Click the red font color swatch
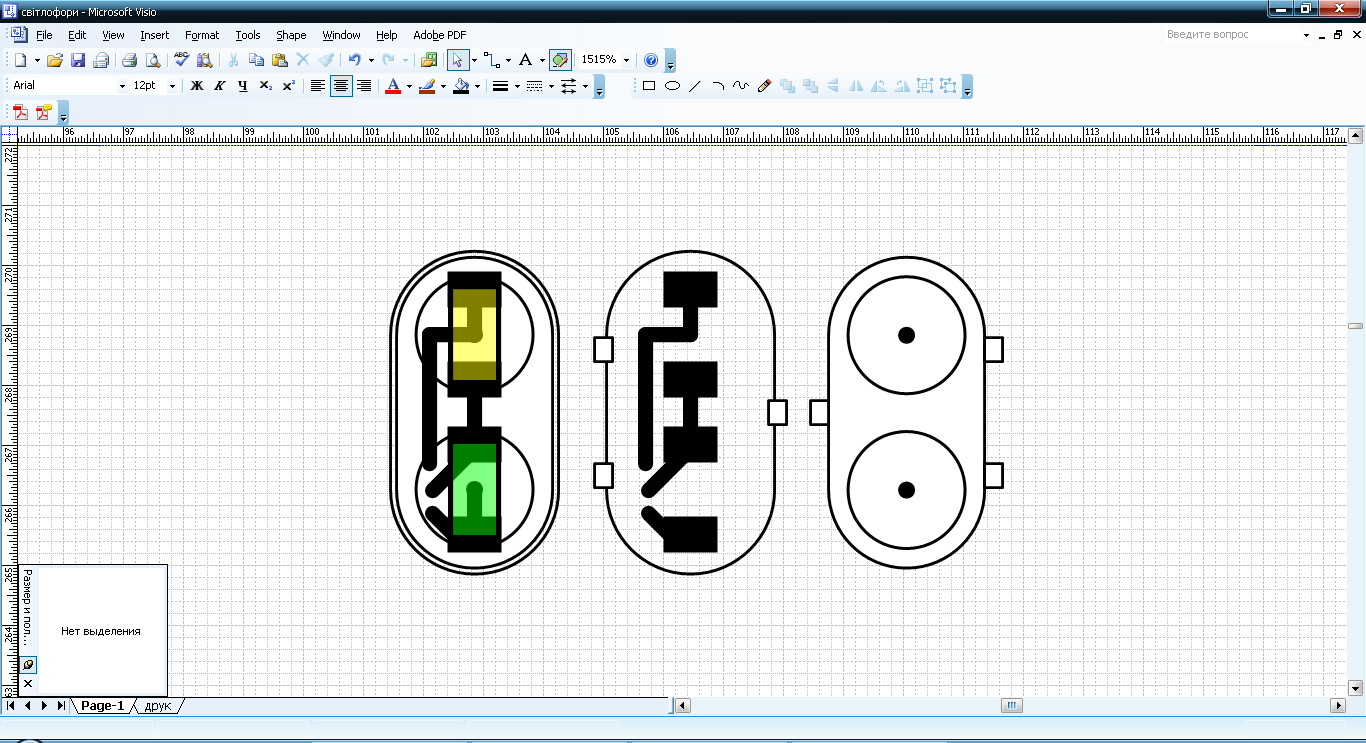Screen dimensions: 1366x743 (393, 86)
